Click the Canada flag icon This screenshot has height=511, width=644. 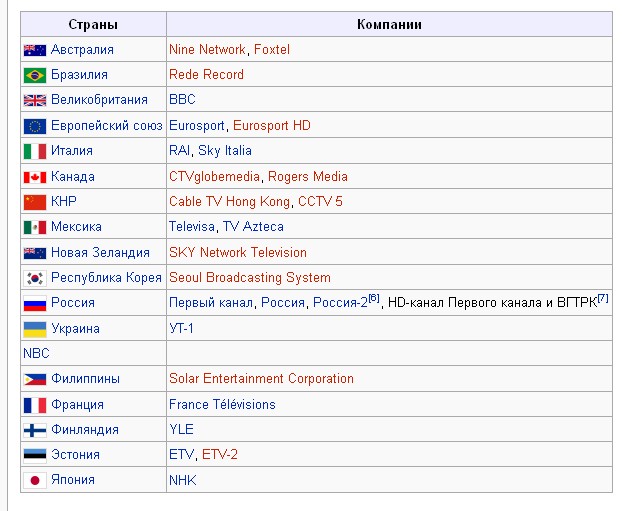click(35, 177)
